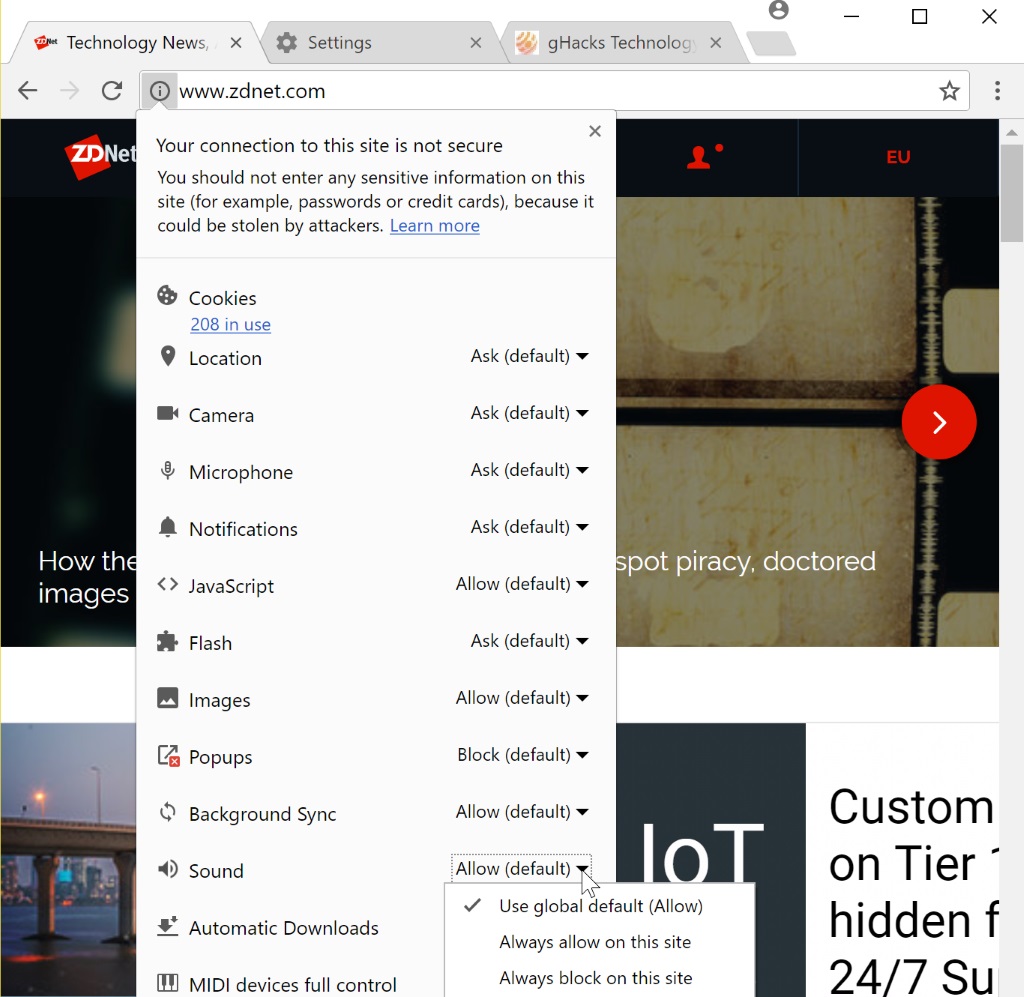The image size is (1024, 997).
Task: Click the scrollbar up arrow
Action: [1012, 133]
